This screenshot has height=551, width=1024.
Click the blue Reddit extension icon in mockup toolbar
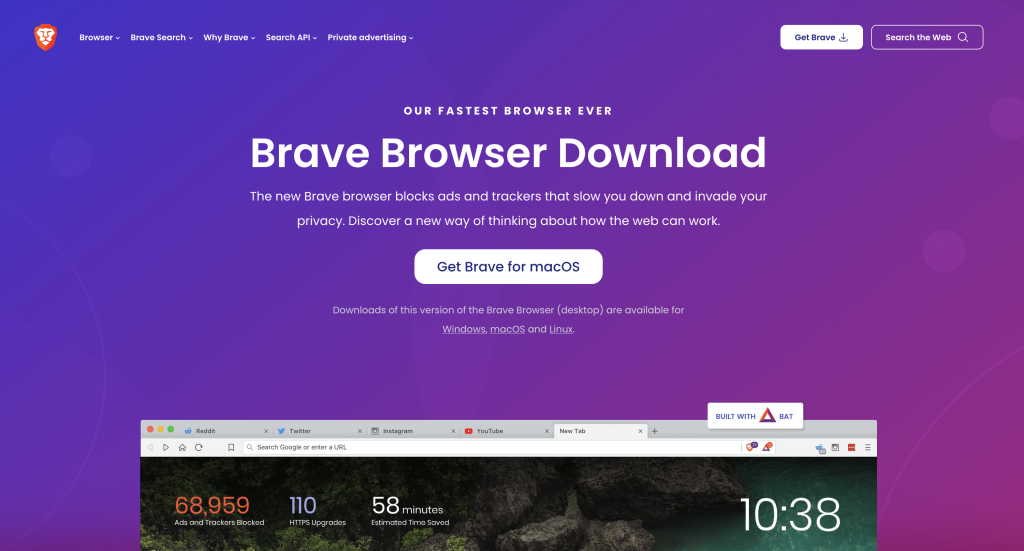[x=820, y=448]
